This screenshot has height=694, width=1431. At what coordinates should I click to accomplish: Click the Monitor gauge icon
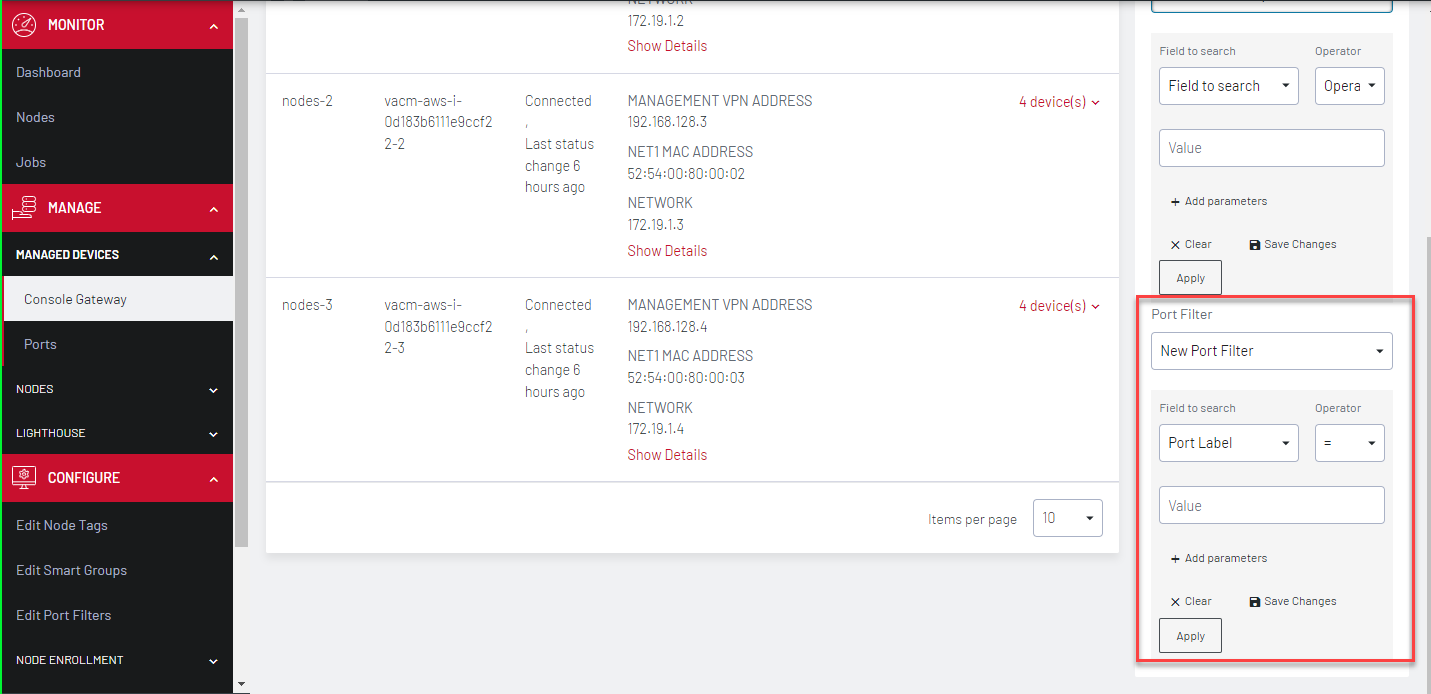[24, 25]
